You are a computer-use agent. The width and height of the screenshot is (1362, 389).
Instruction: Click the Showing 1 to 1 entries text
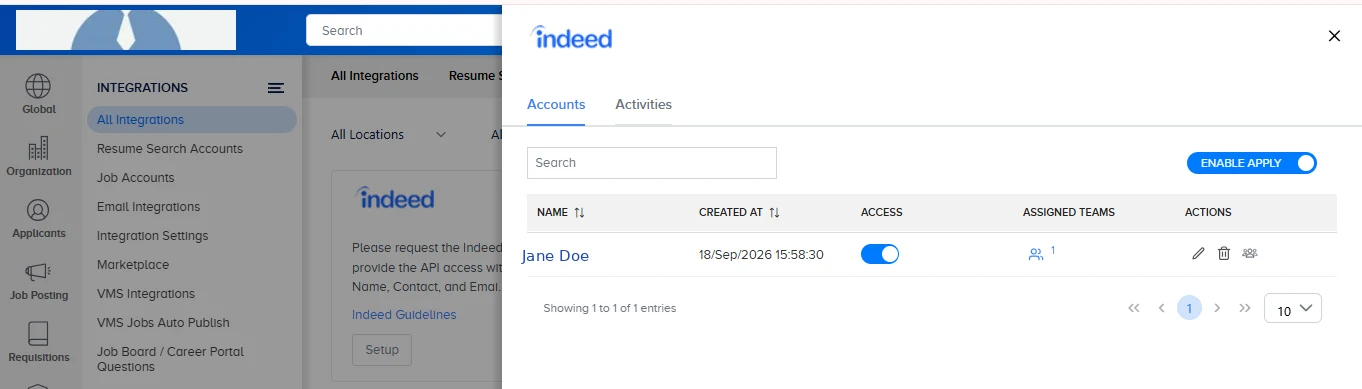click(610, 308)
